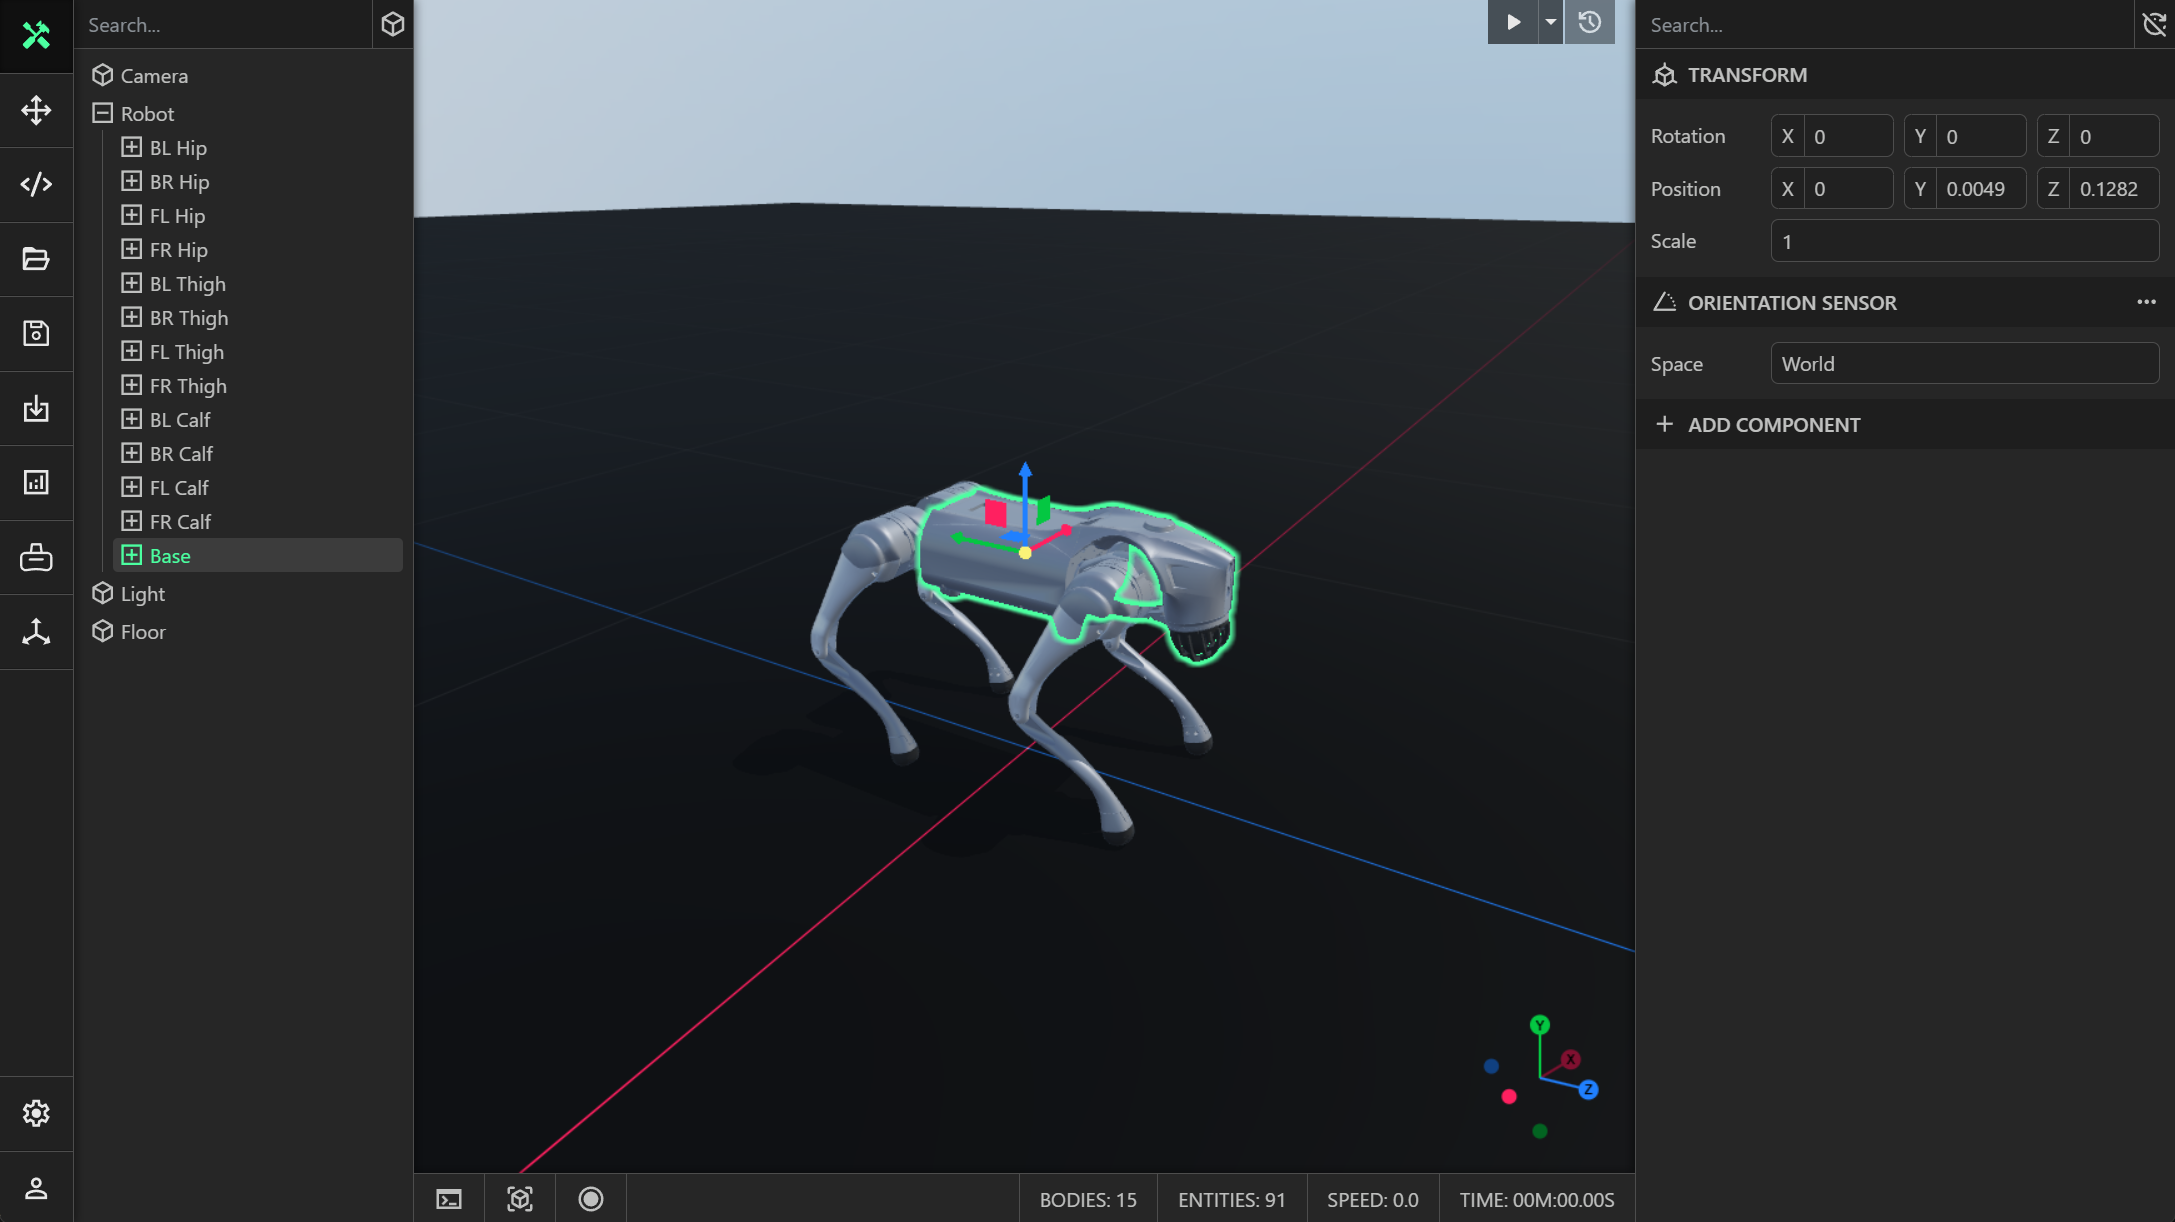
Task: Select Floor in the hierarchy
Action: tap(143, 632)
